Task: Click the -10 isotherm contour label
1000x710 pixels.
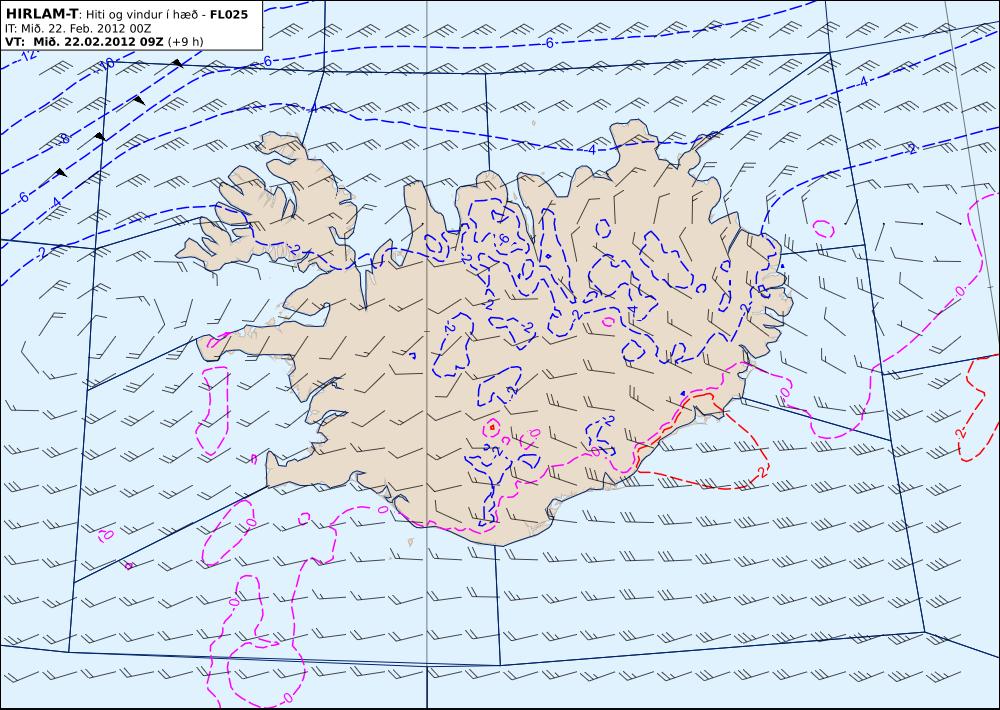Action: (105, 65)
